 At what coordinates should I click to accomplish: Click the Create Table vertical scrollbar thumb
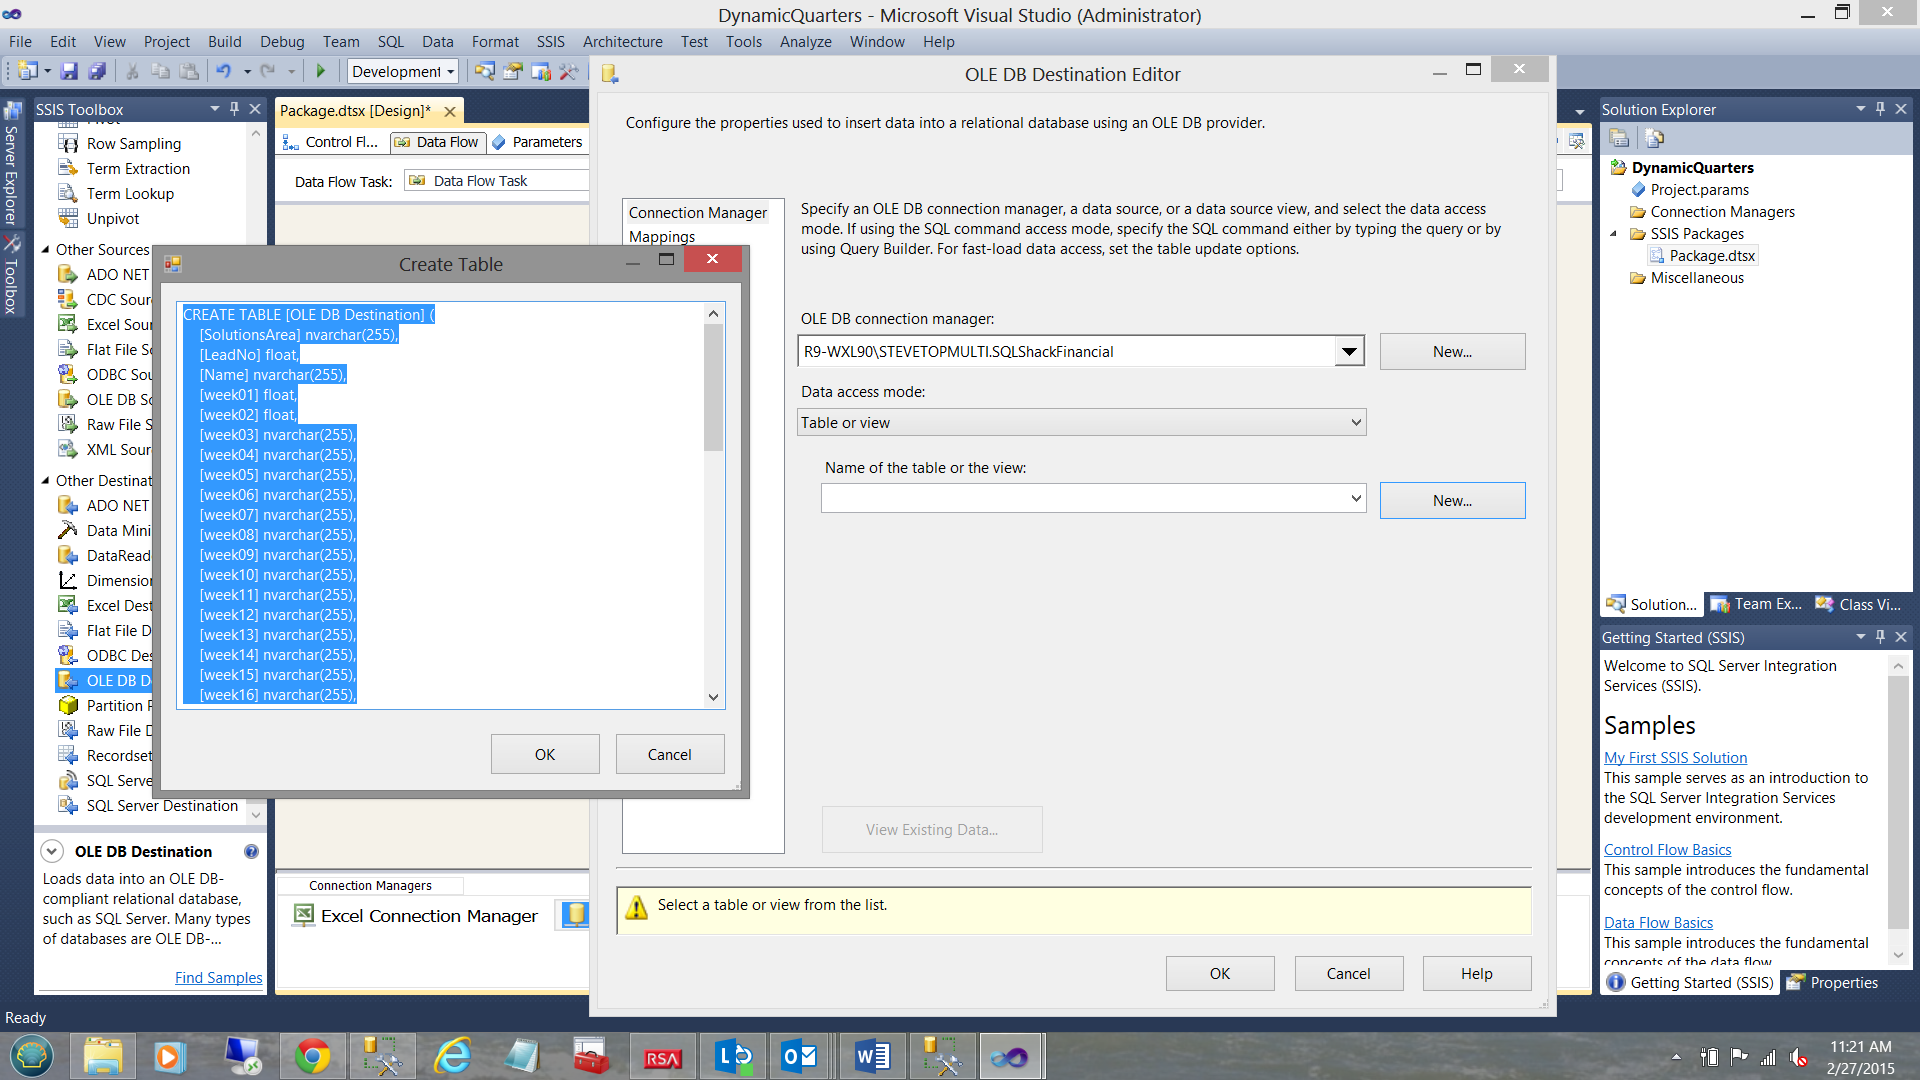click(x=713, y=387)
